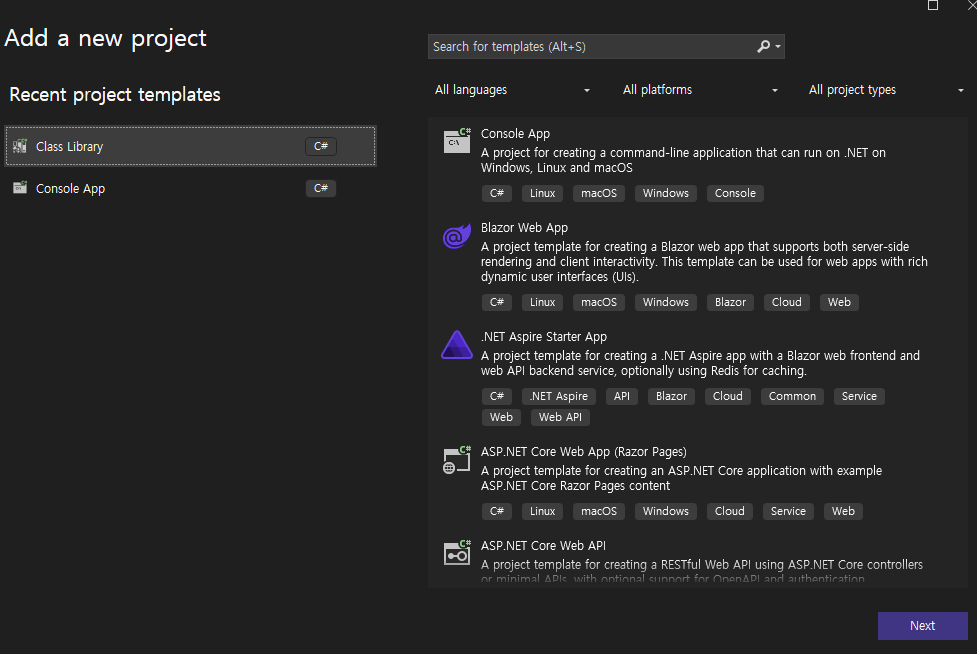Choose ASP.NET Core Web App (Razor Pages)

pos(583,452)
